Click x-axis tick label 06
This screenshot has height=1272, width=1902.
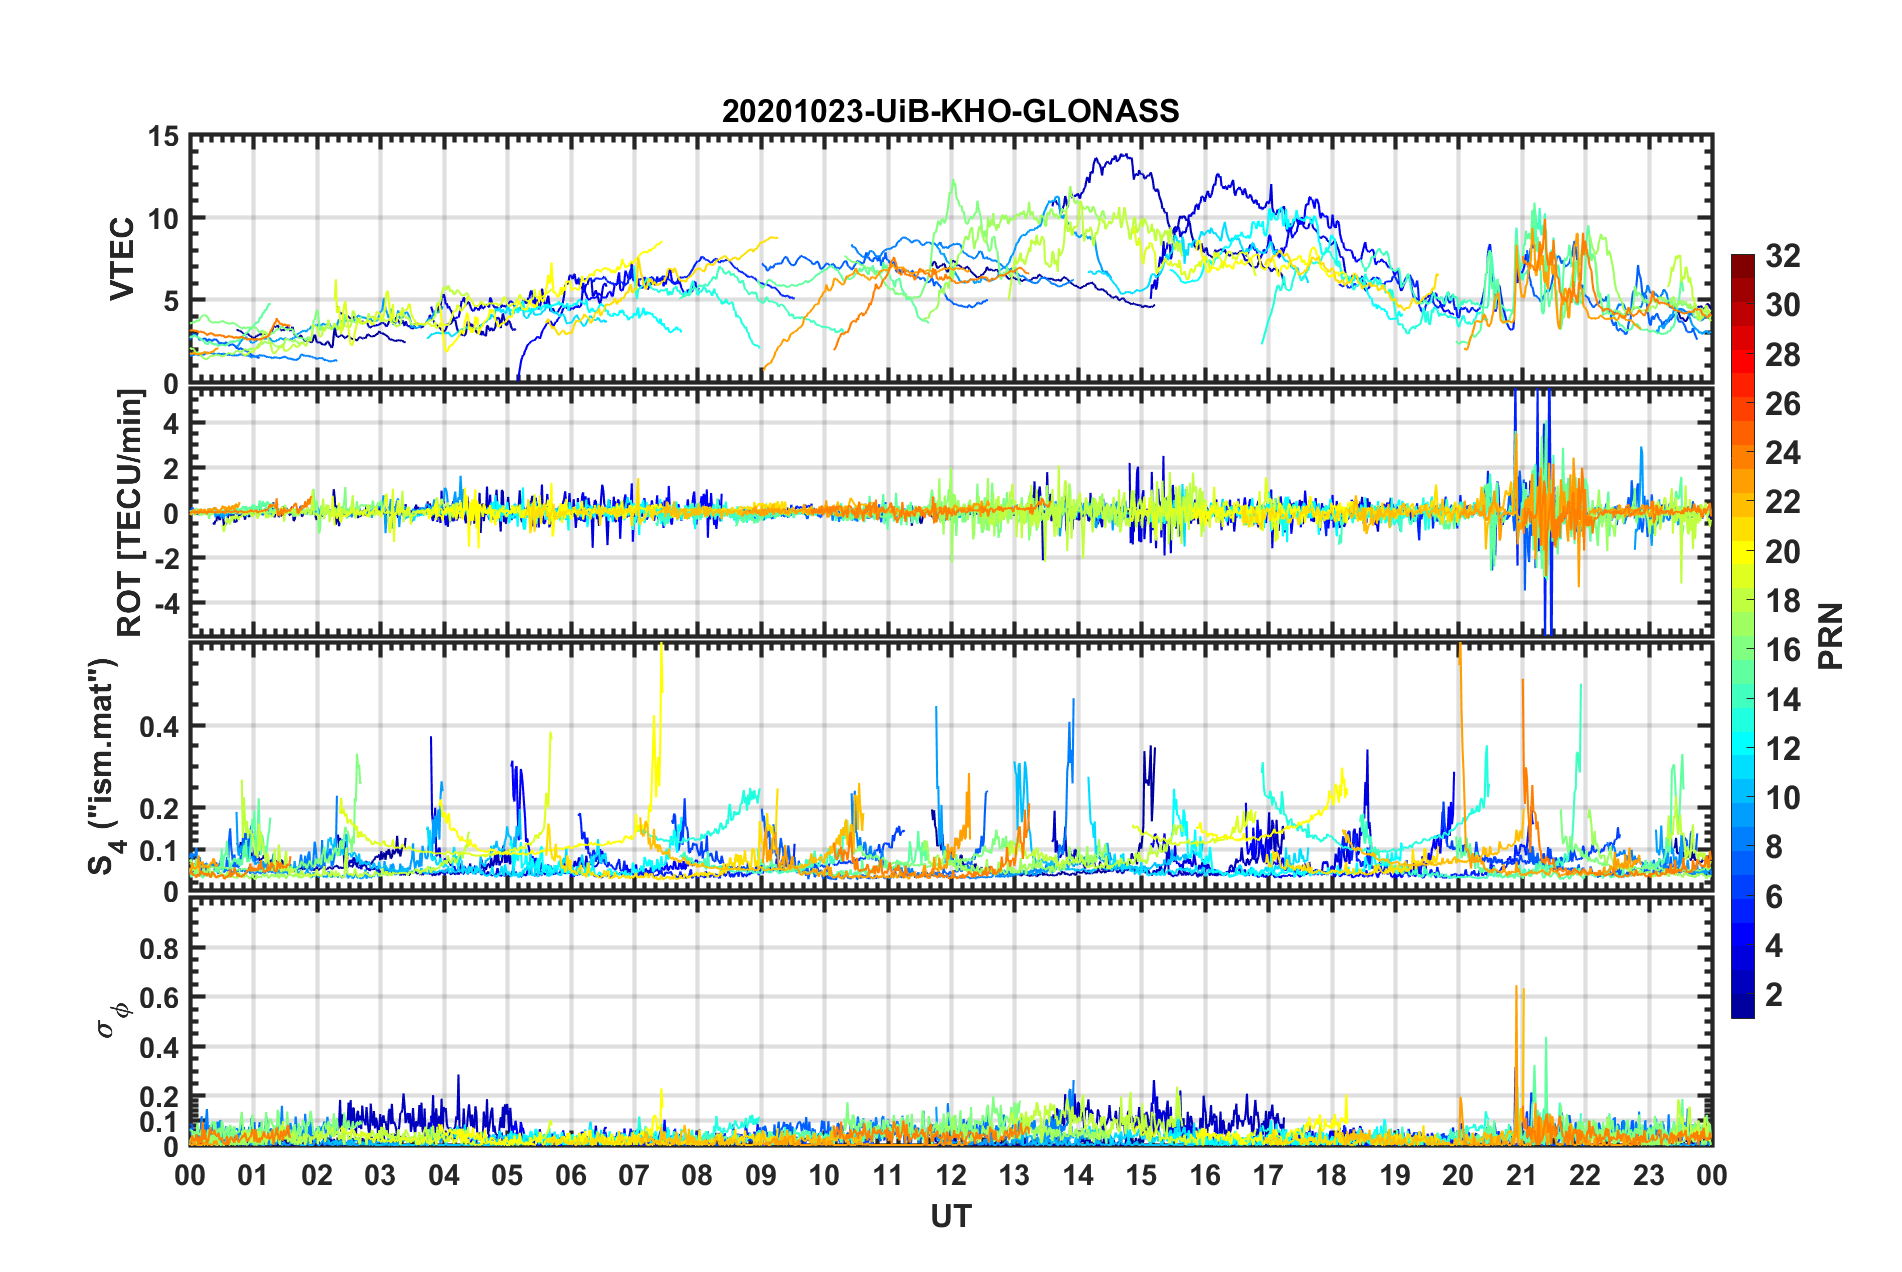coord(571,1175)
